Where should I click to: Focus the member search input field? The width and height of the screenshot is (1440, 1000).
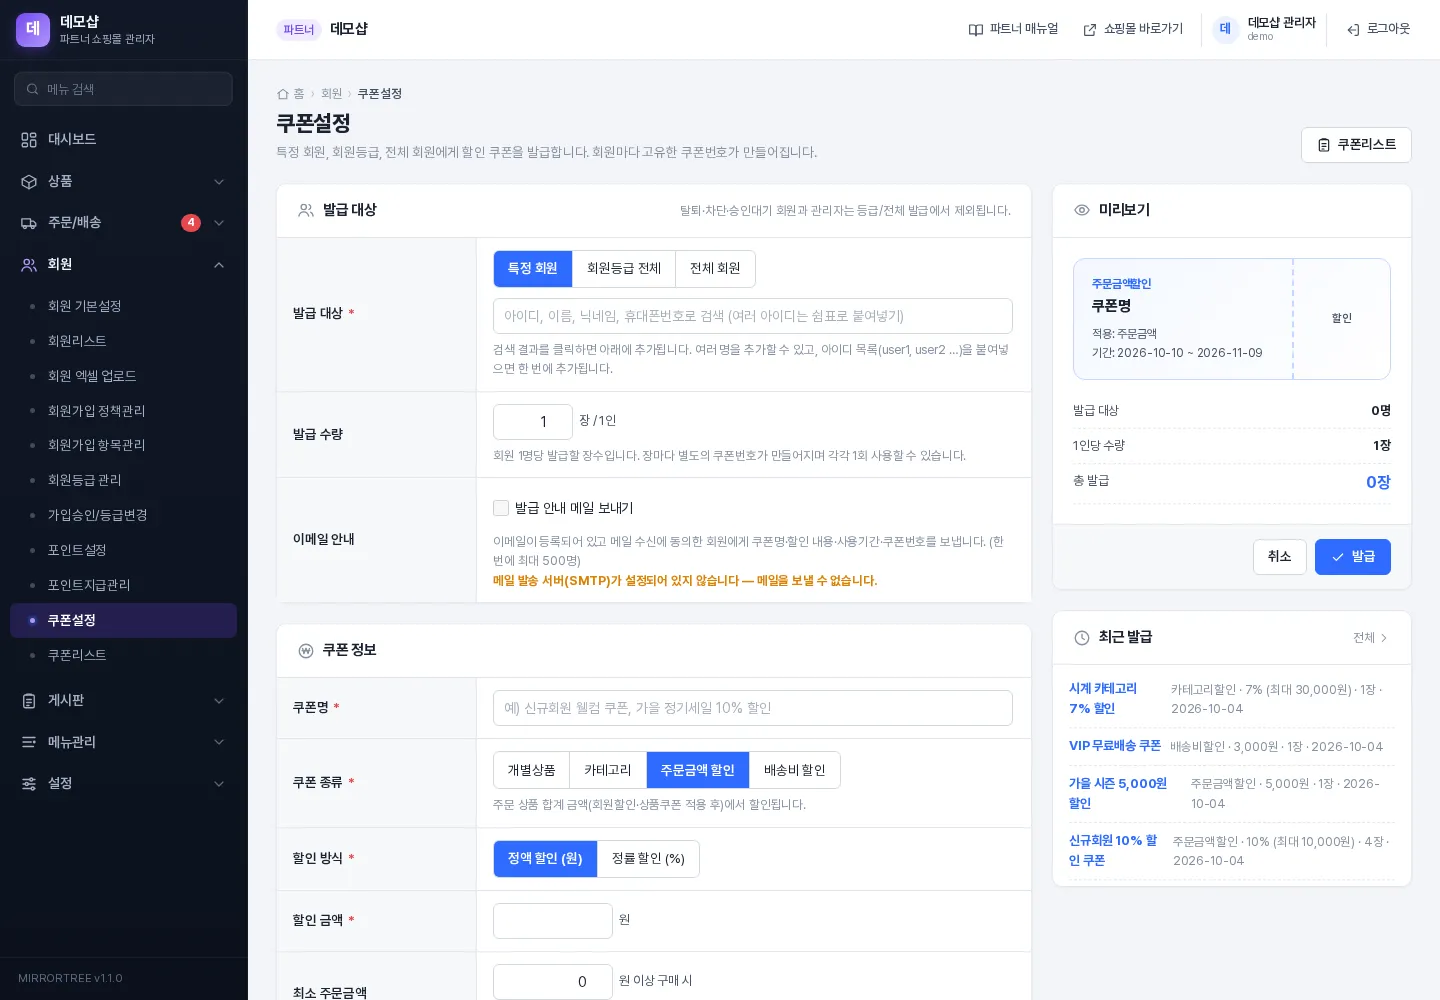point(753,316)
